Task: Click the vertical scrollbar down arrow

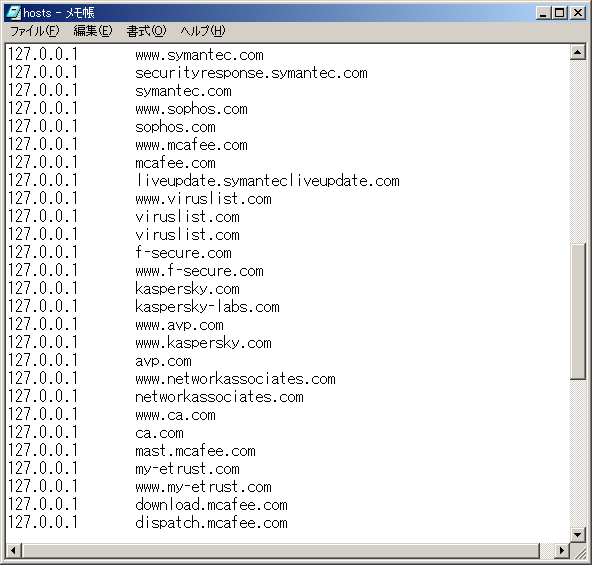Action: click(577, 534)
